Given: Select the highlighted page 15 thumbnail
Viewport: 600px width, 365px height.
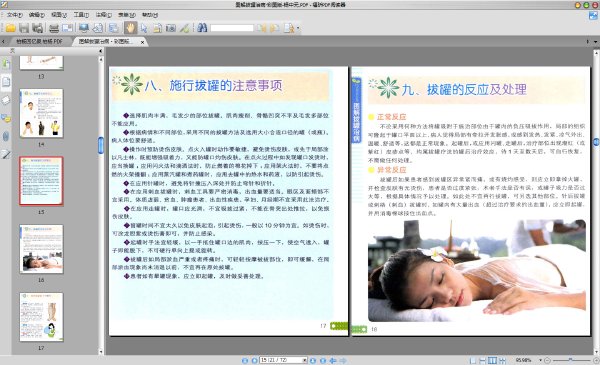Looking at the screenshot, I should (41, 181).
